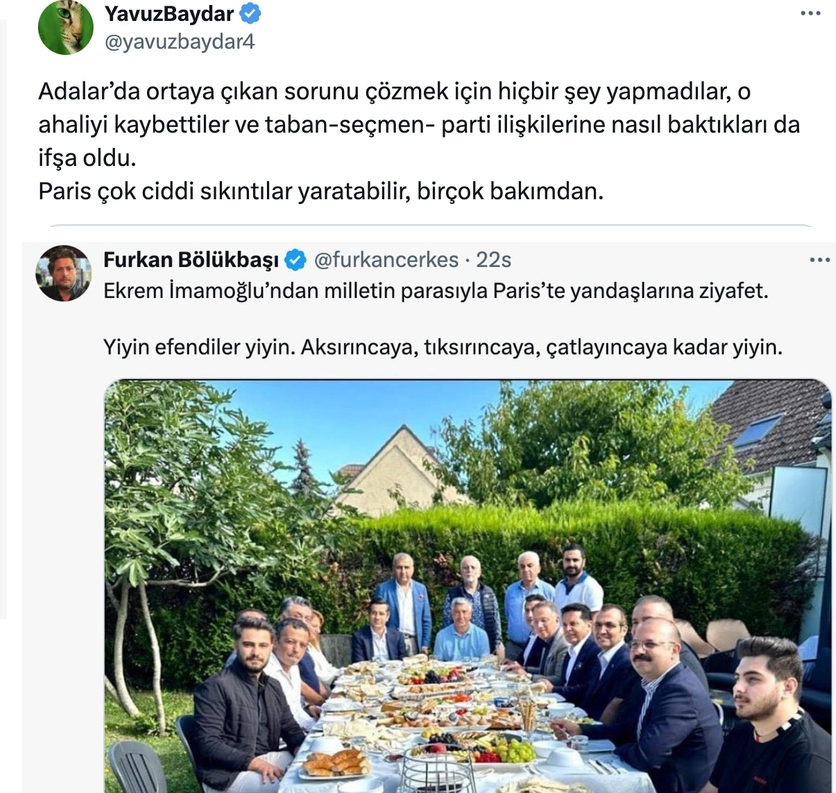Open the @furkancerkes handle
This screenshot has width=836, height=793.
[386, 260]
